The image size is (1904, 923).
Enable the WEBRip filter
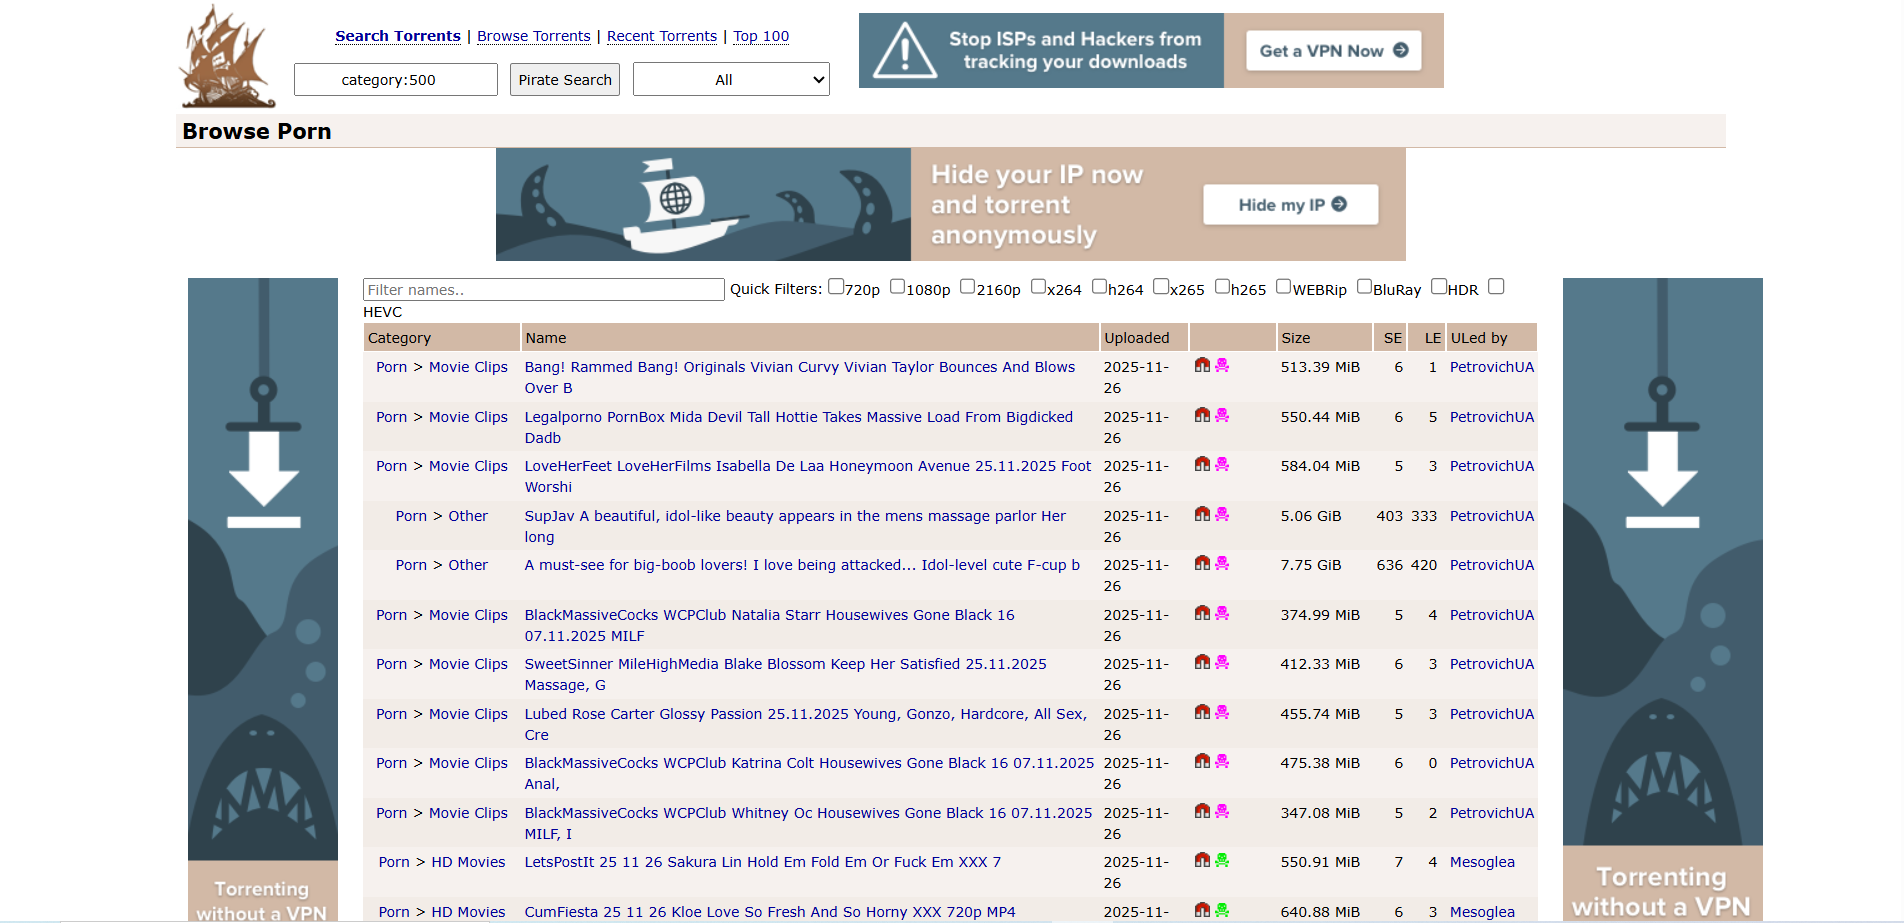tap(1284, 287)
